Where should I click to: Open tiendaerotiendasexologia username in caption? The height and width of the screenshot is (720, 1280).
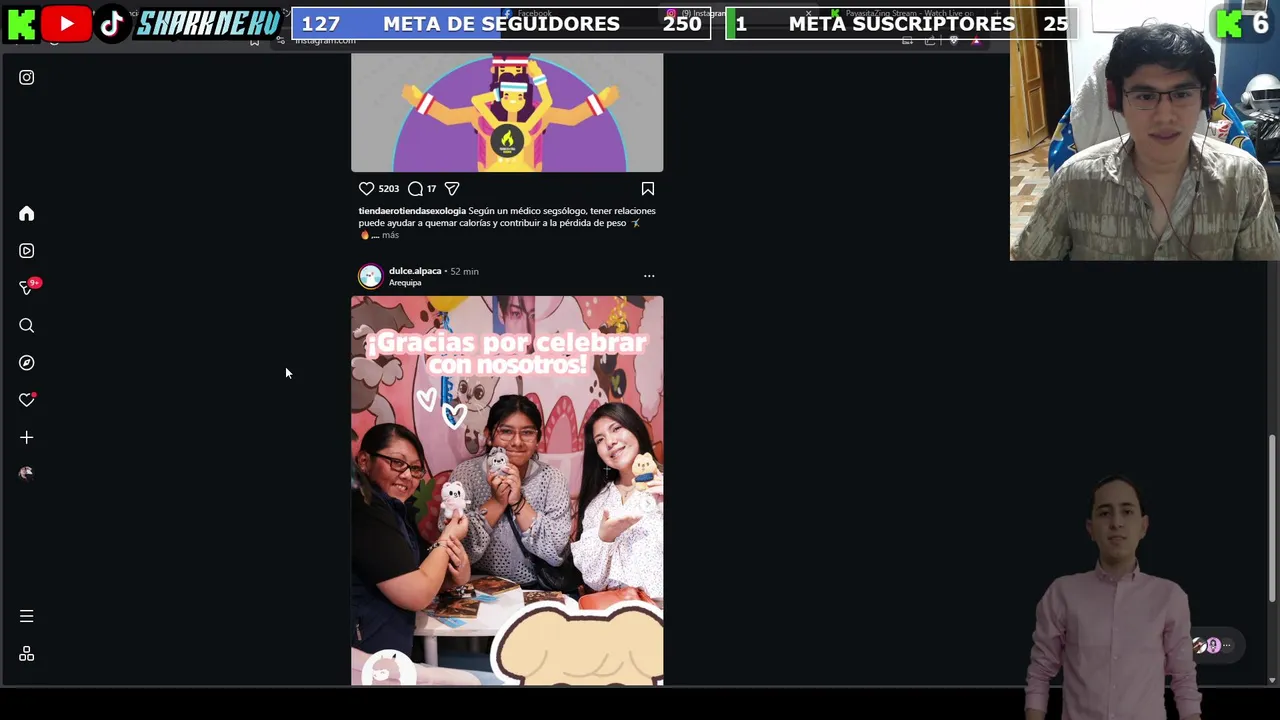412,211
